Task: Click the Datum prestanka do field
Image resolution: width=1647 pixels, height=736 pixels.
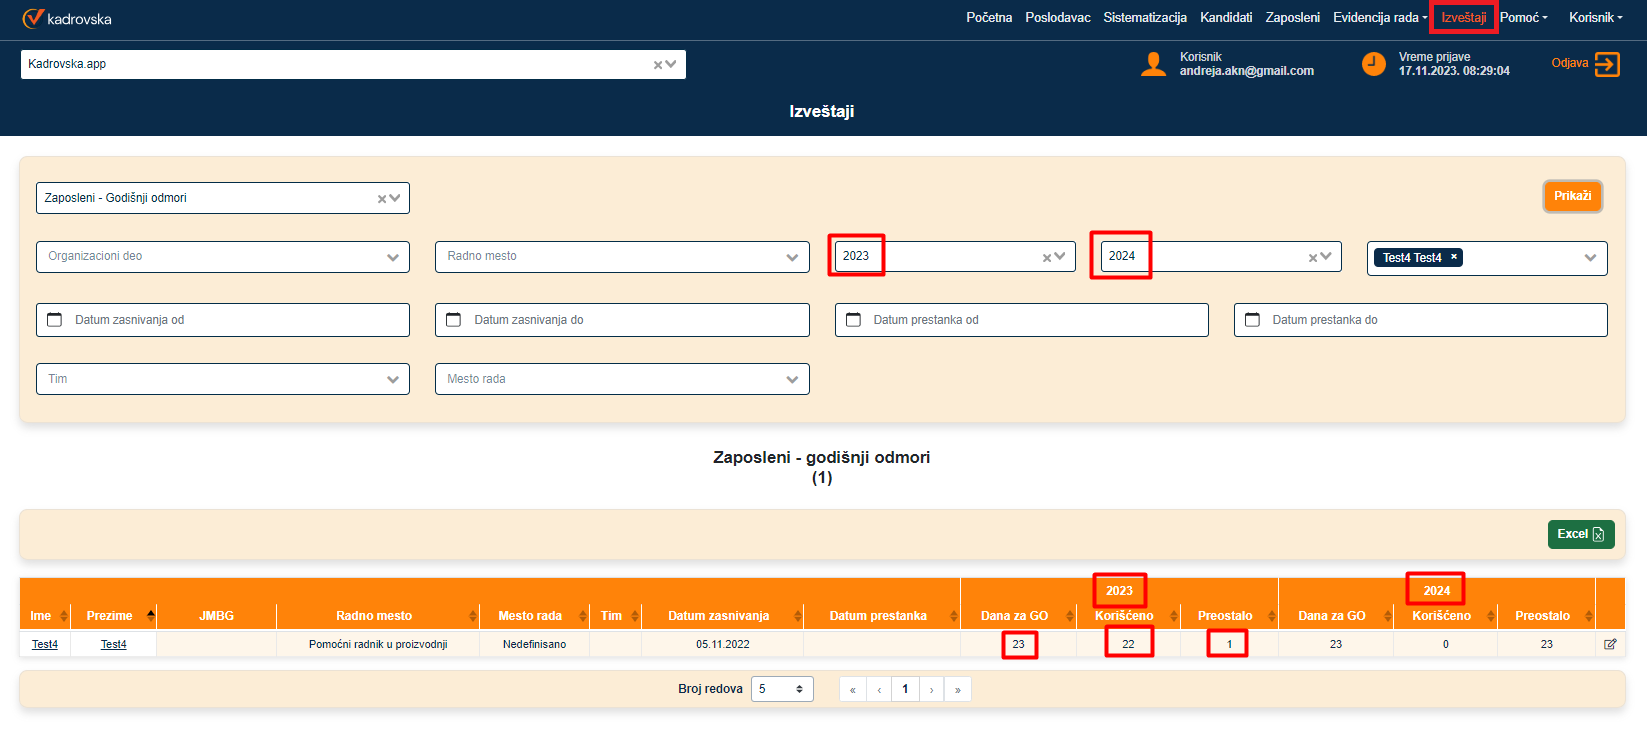Action: coord(1420,320)
